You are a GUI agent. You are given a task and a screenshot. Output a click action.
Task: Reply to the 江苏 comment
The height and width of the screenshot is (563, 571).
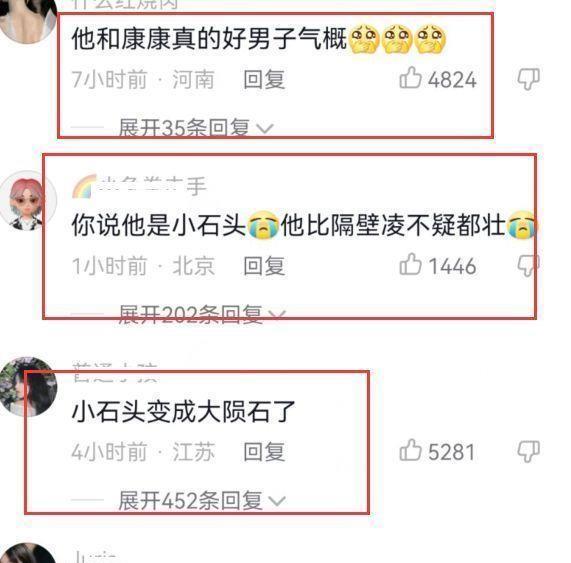pos(264,452)
